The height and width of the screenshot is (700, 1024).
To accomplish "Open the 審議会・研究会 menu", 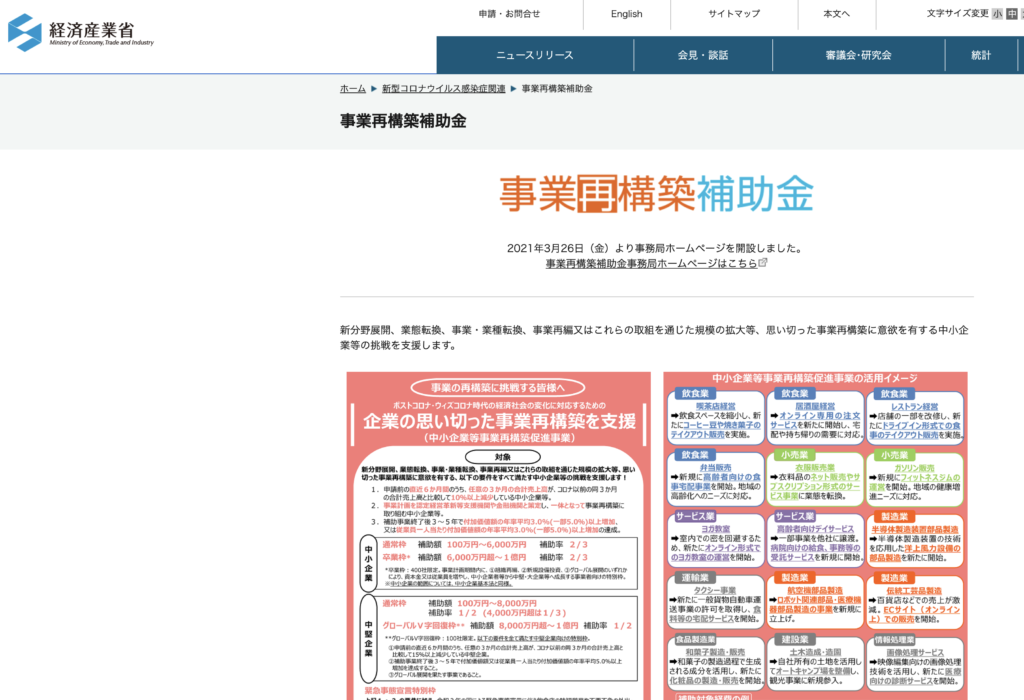I will [858, 55].
